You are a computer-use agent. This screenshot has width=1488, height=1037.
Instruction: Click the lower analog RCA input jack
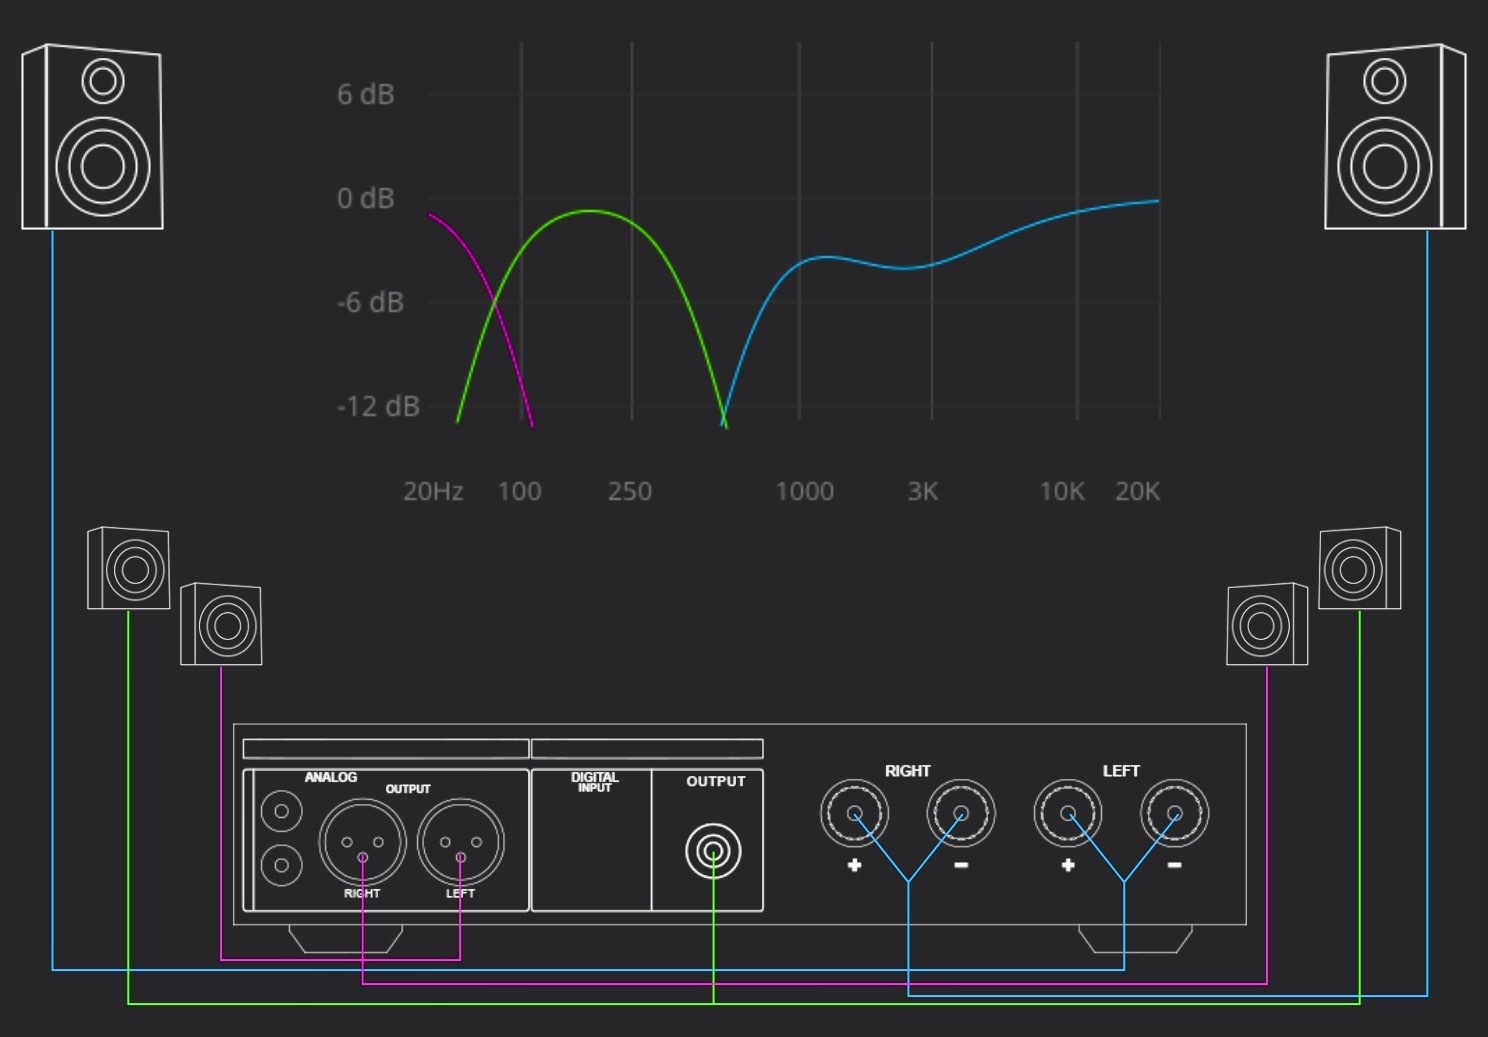click(281, 865)
